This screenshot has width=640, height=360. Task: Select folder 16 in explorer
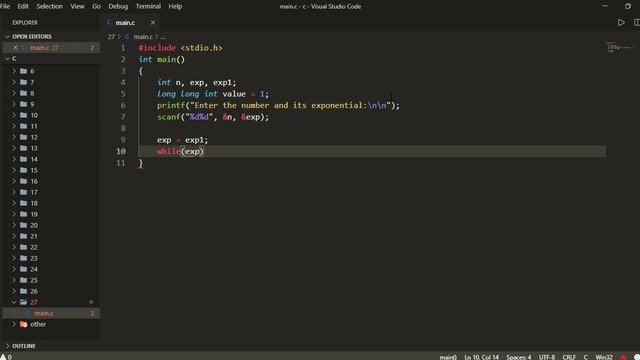[x=51, y=181]
